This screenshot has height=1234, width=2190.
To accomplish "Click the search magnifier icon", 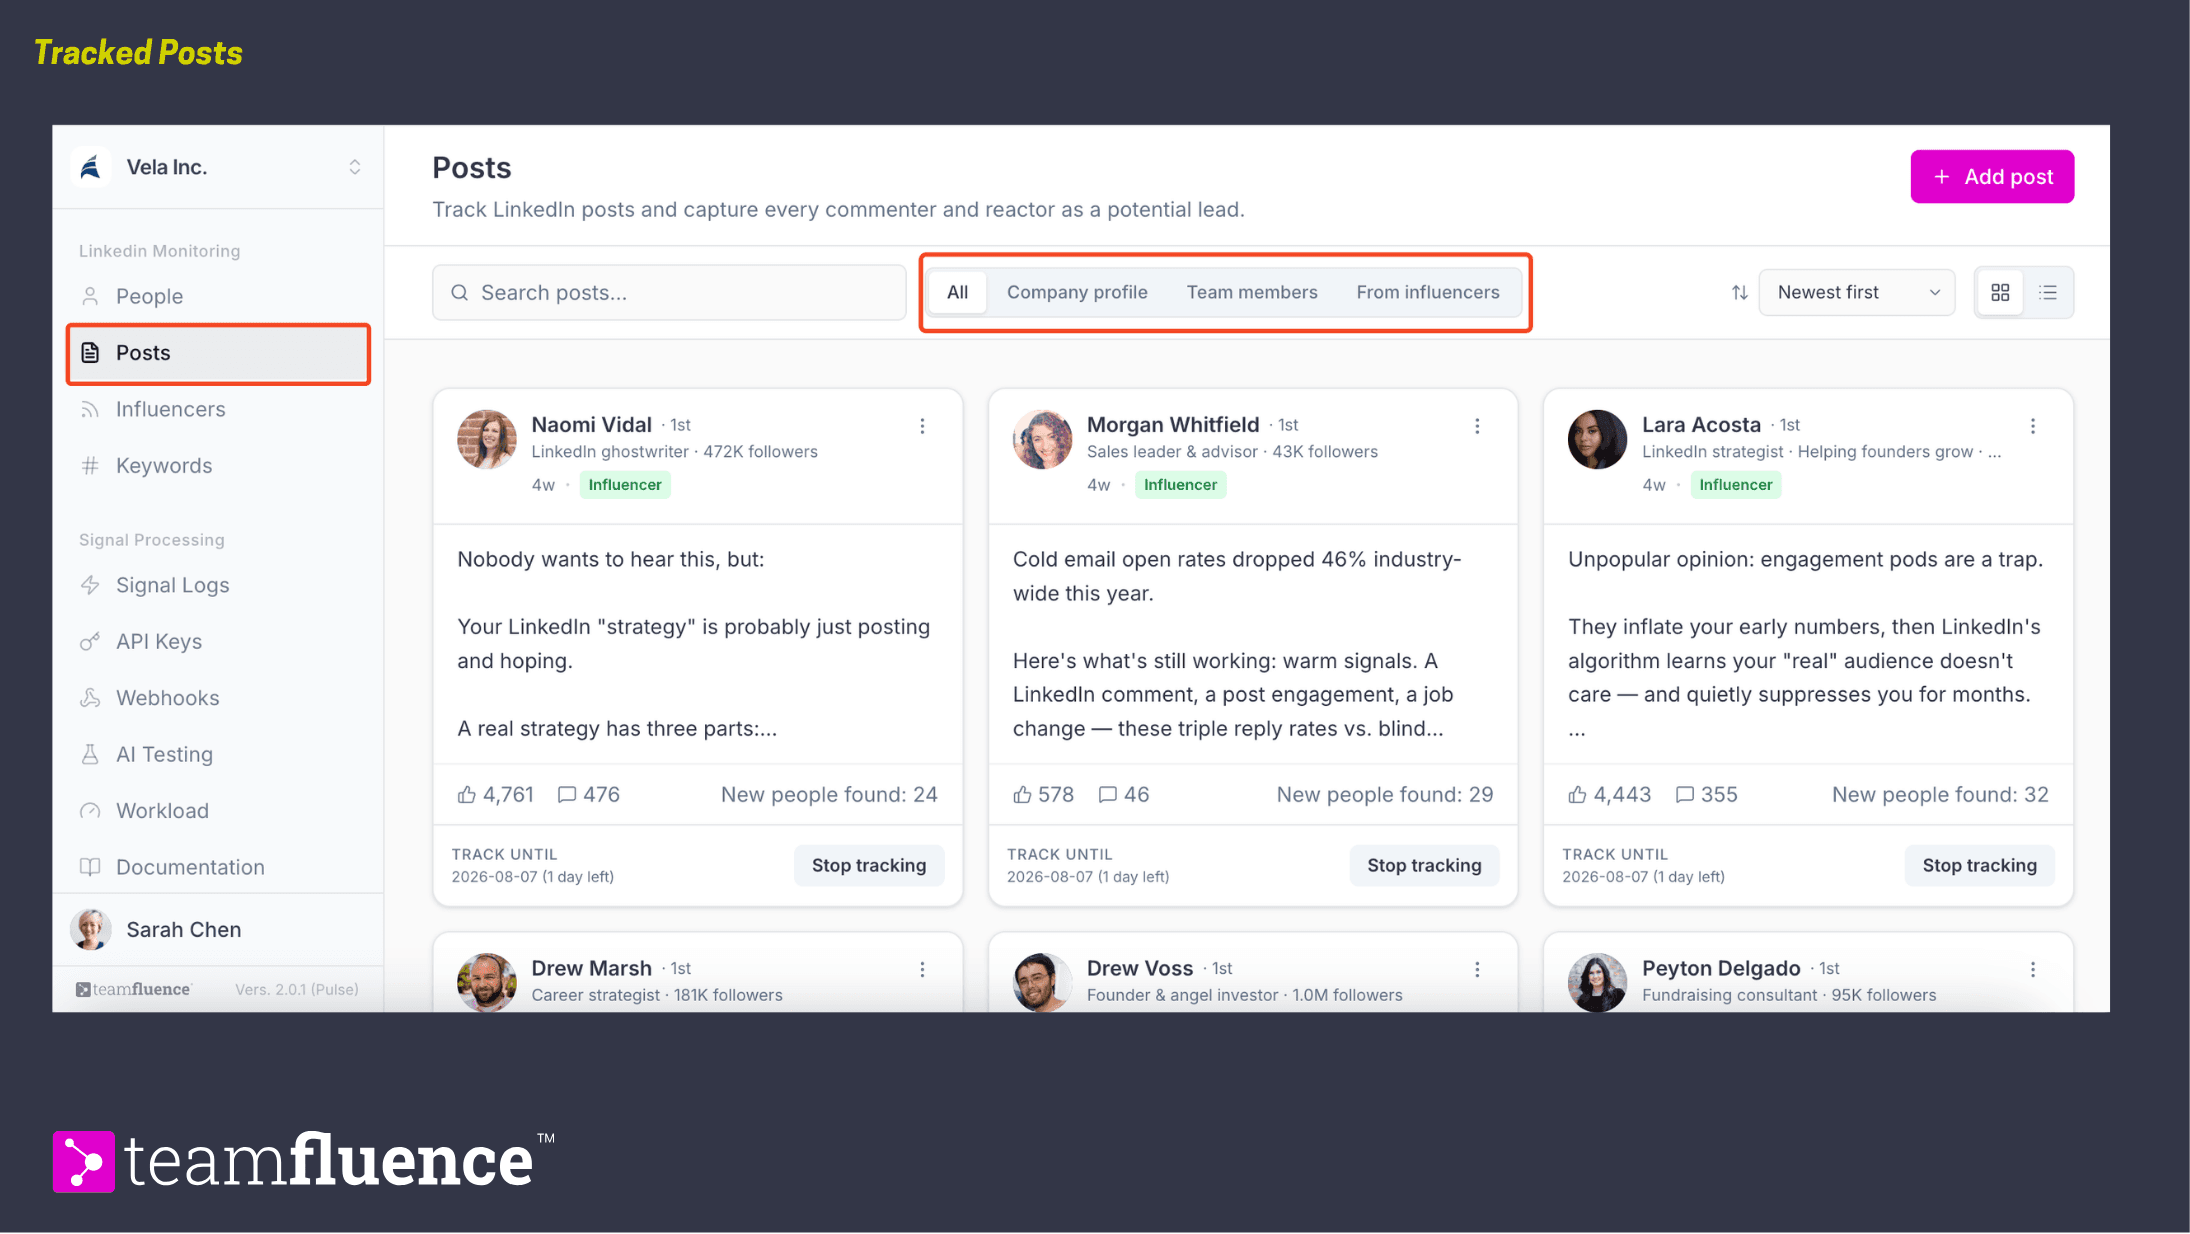I will tap(460, 292).
